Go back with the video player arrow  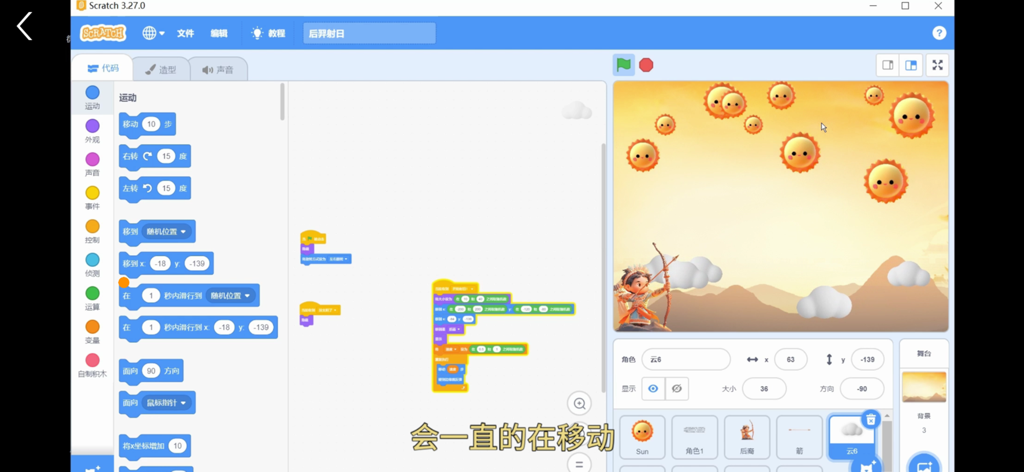[x=25, y=27]
